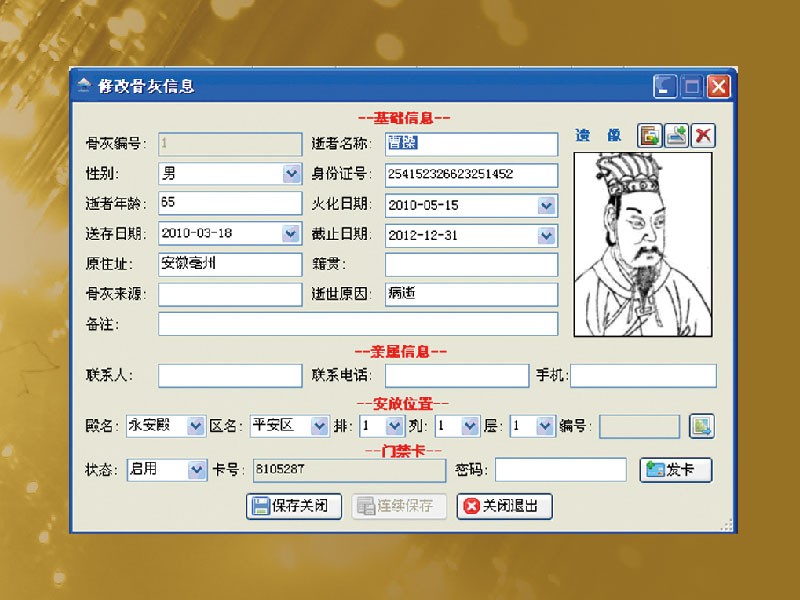800x600 pixels.
Task: Expand the 排 row dropdown
Action: click(x=394, y=426)
